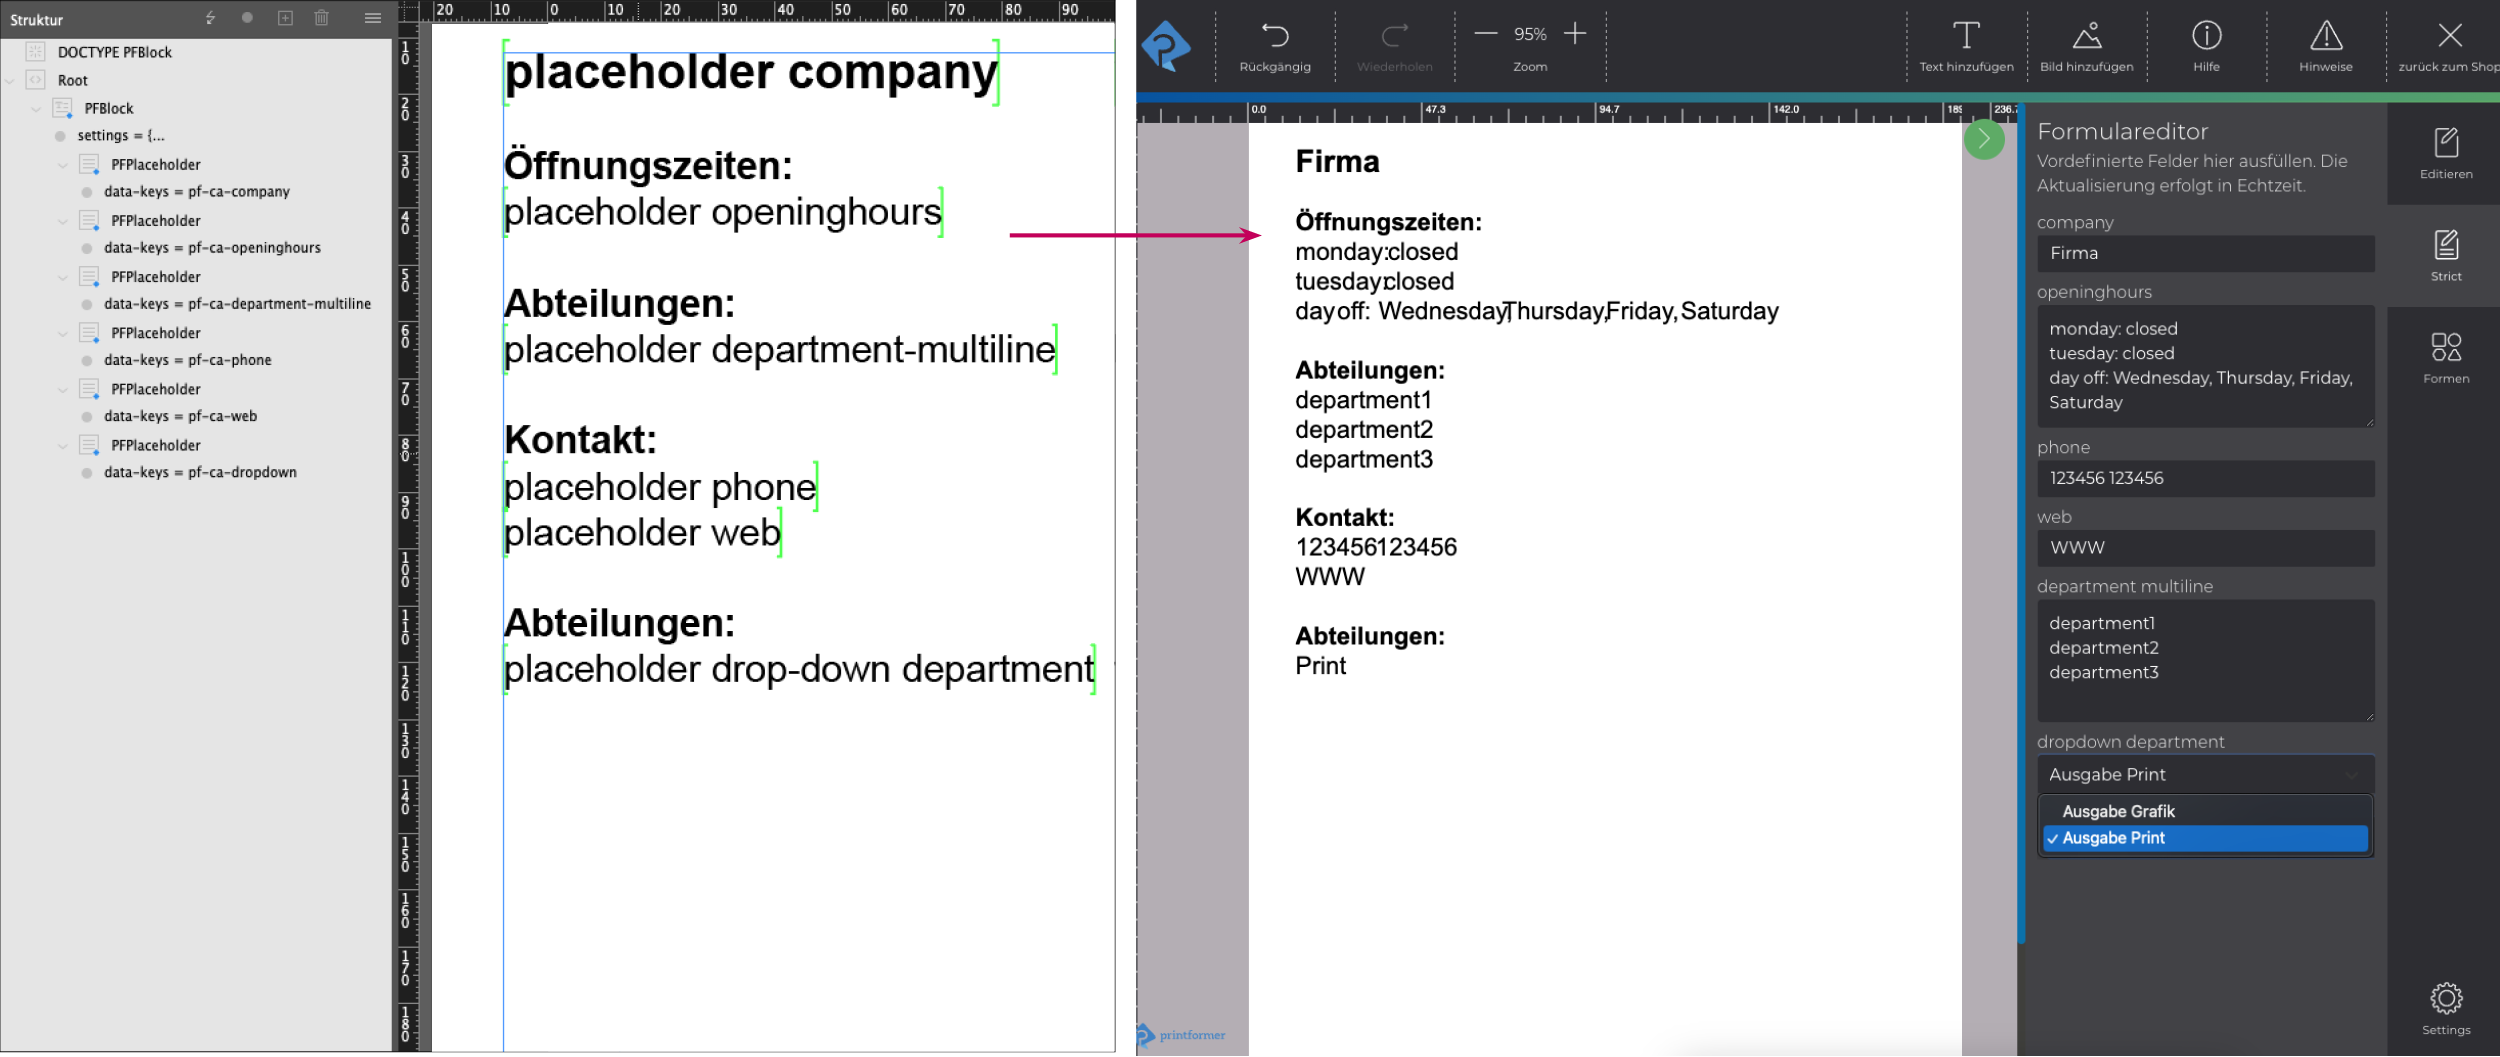Click the zoom out minus icon
The width and height of the screenshot is (2500, 1057).
point(1486,34)
